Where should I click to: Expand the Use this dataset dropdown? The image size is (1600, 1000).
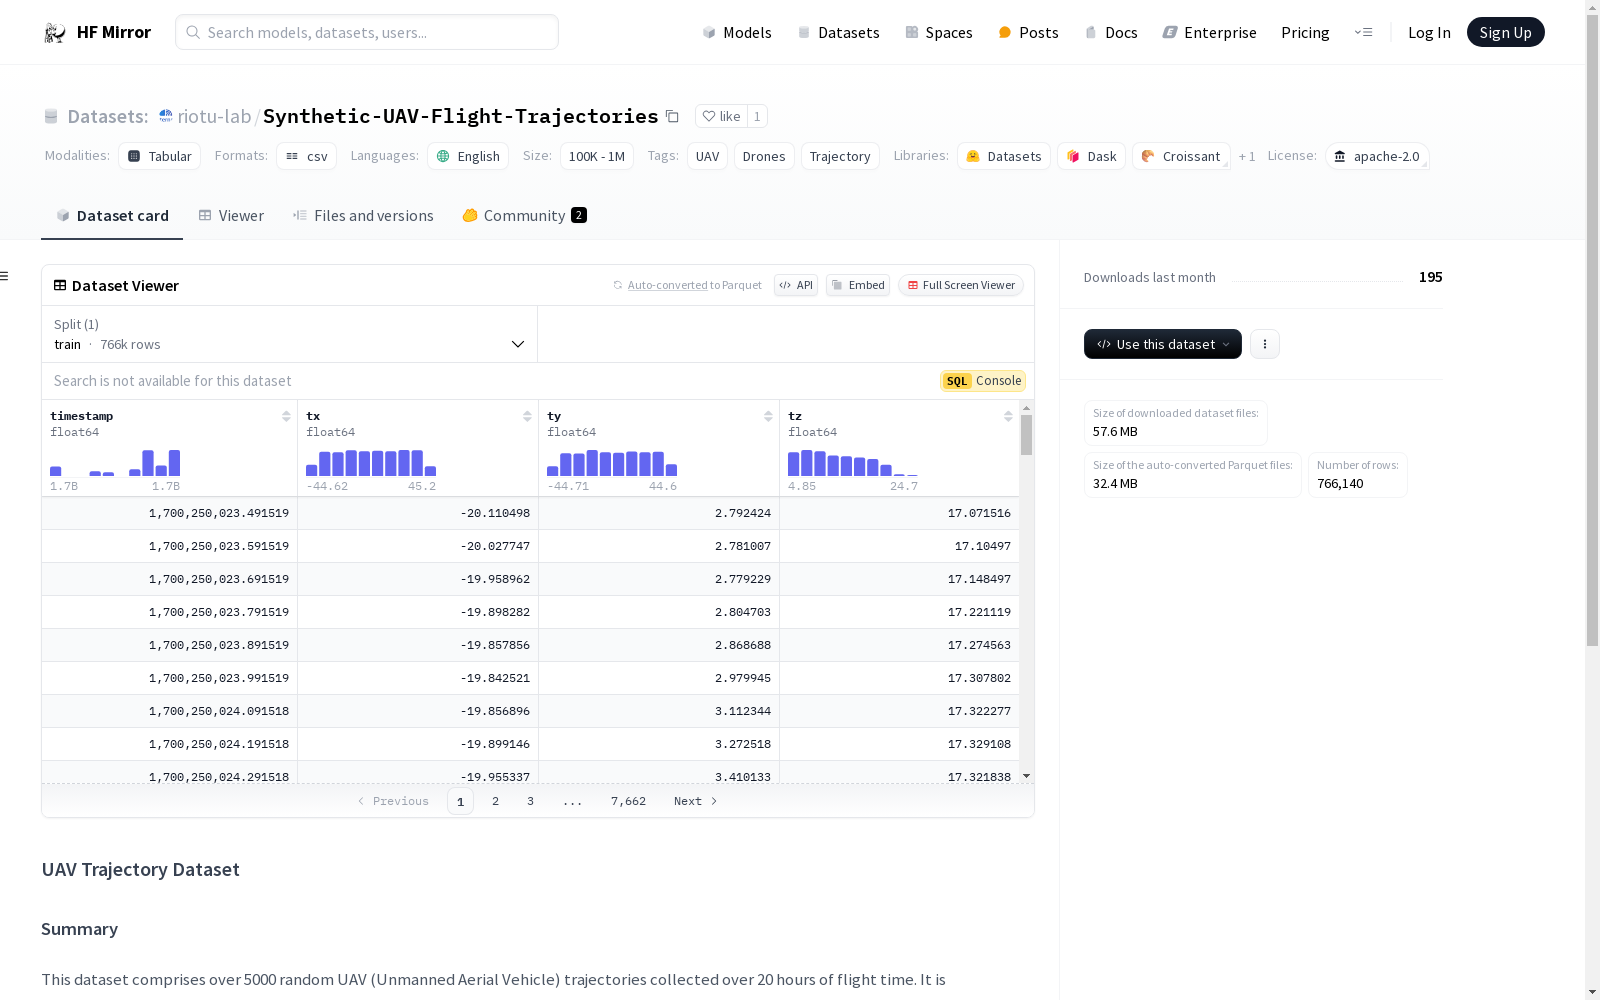(x=1162, y=344)
